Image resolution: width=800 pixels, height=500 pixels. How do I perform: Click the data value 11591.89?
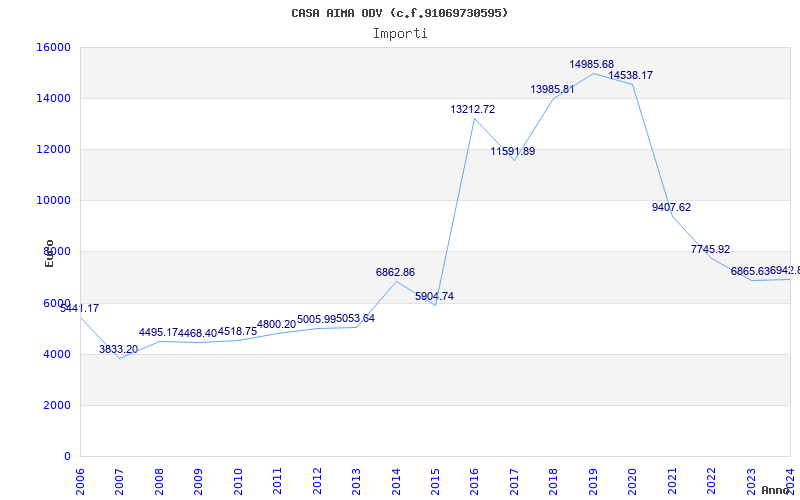point(513,152)
